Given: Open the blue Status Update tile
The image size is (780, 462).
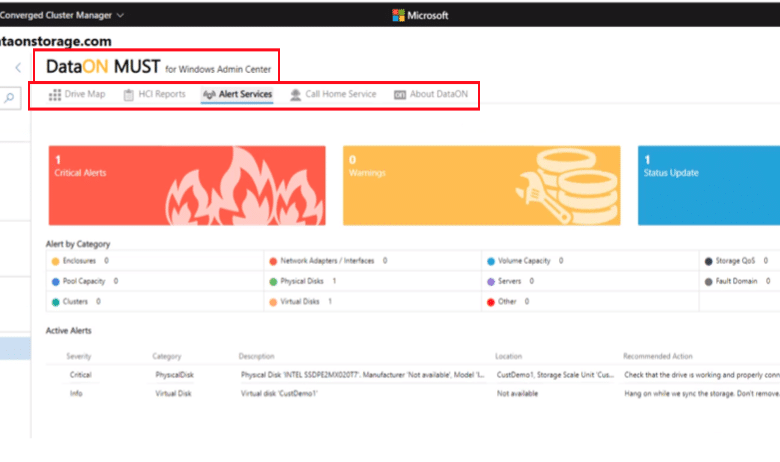Looking at the screenshot, I should pyautogui.click(x=709, y=185).
